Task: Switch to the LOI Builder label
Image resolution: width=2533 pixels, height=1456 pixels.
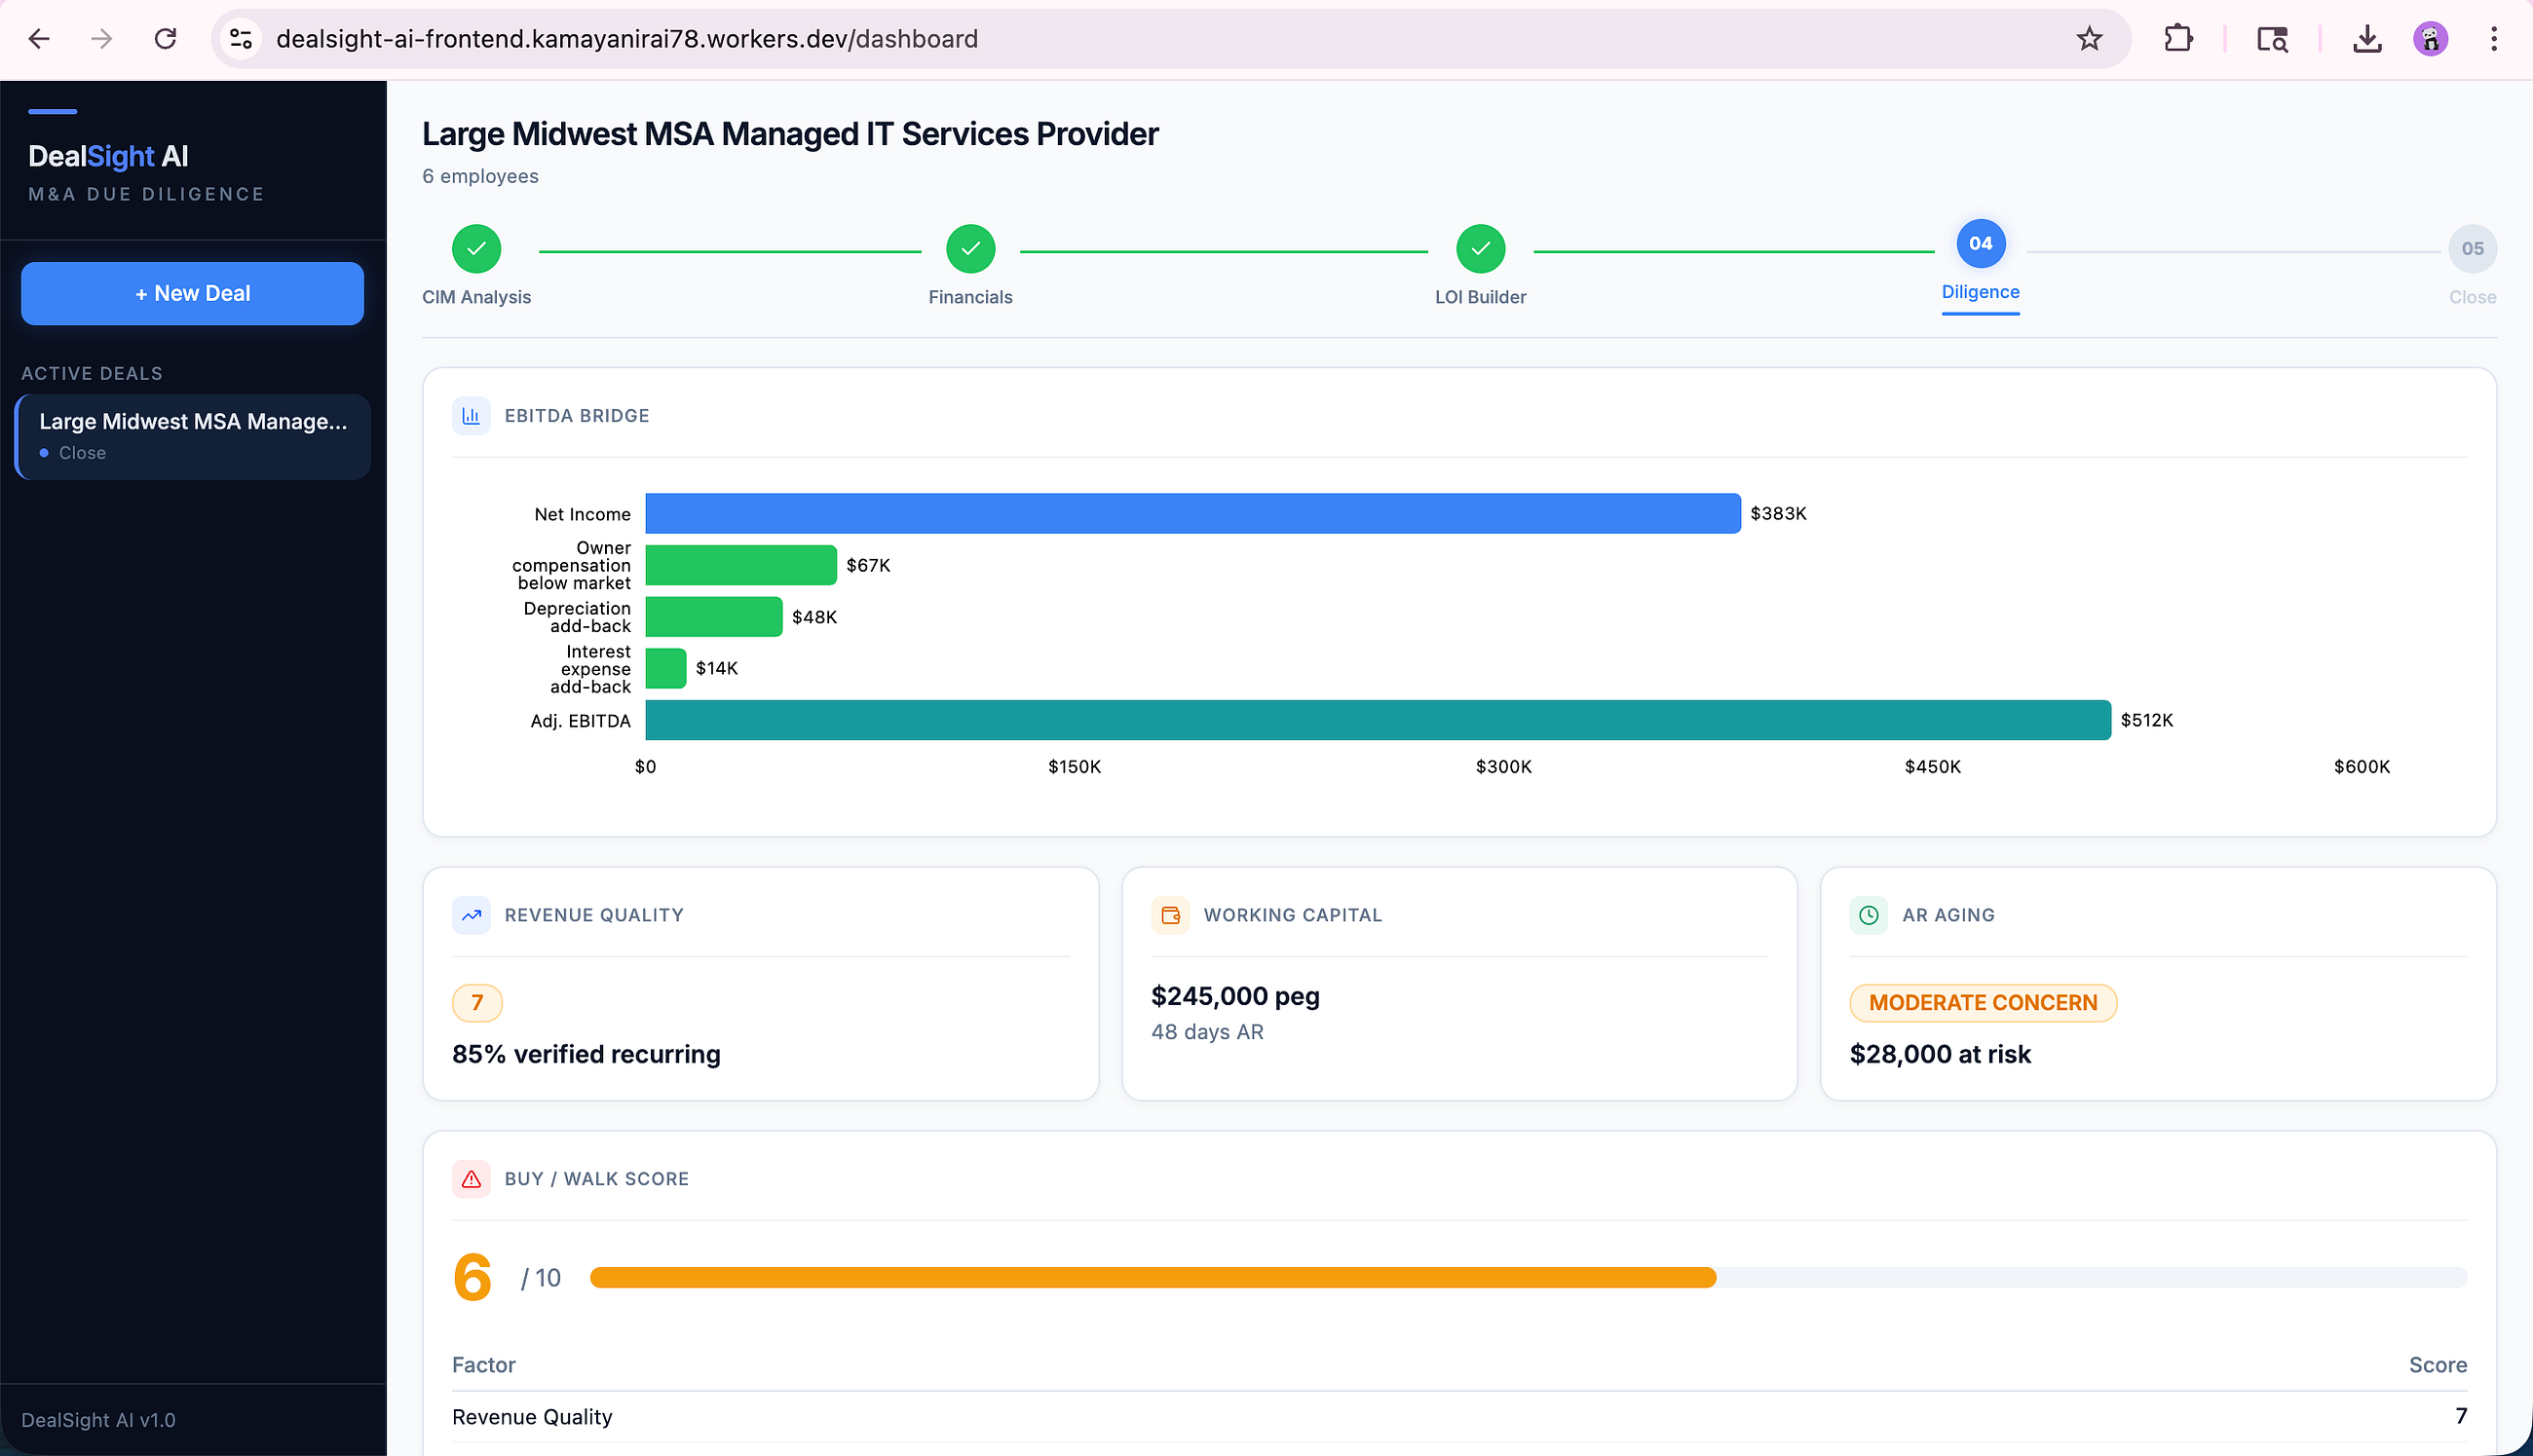Action: point(1480,297)
